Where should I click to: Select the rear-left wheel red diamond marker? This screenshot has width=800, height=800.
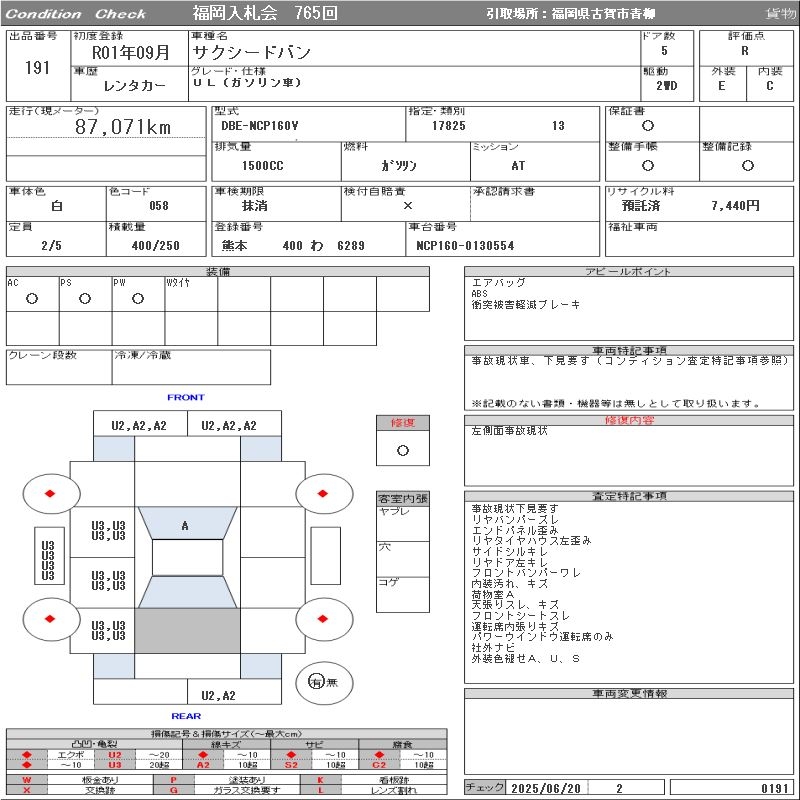tap(51, 619)
